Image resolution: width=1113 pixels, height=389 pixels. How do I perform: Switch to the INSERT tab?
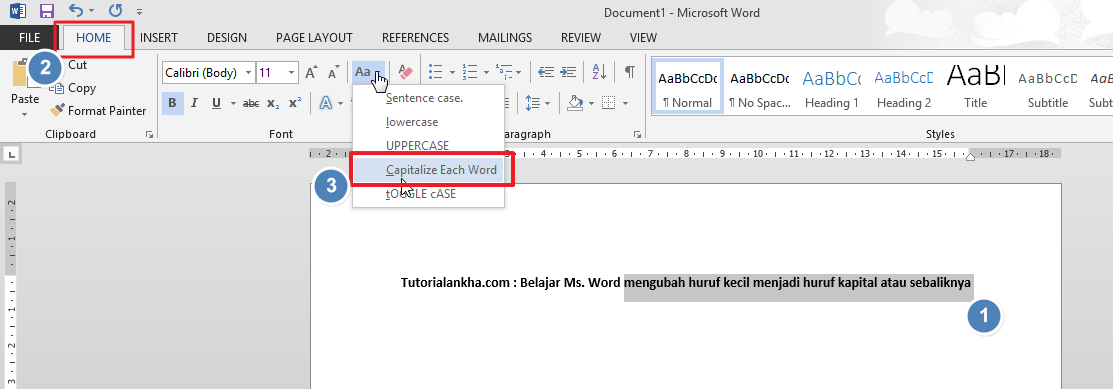[x=158, y=38]
